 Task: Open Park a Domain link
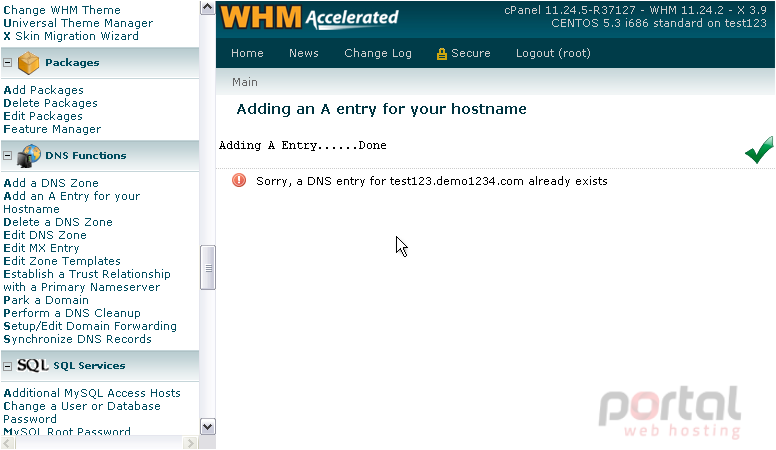click(x=46, y=300)
